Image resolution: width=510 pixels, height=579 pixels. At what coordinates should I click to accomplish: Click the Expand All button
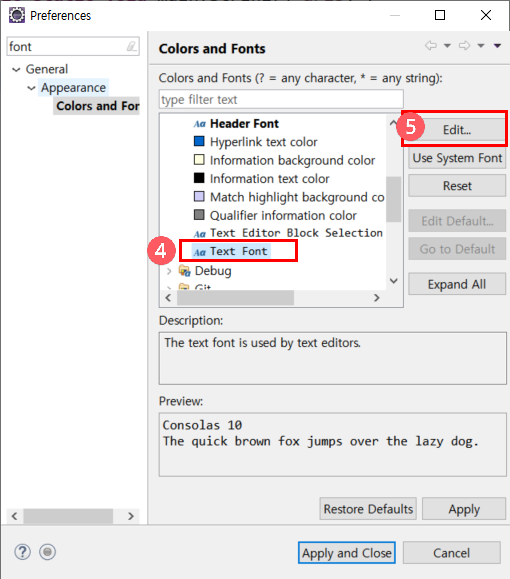(457, 284)
